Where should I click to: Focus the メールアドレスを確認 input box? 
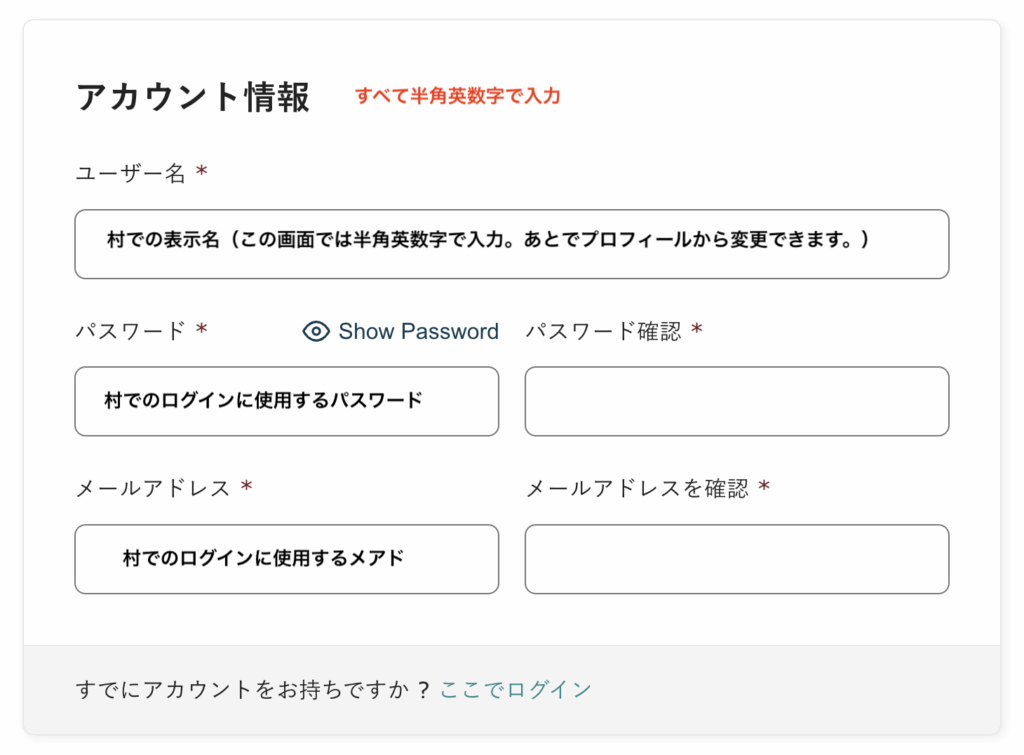click(x=736, y=559)
